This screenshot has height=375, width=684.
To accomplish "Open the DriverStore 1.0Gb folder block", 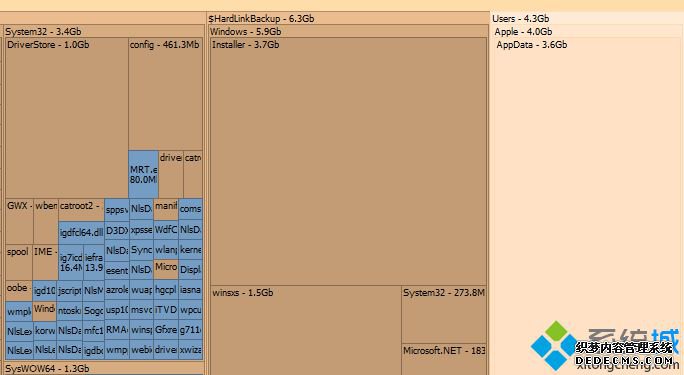I will [67, 118].
